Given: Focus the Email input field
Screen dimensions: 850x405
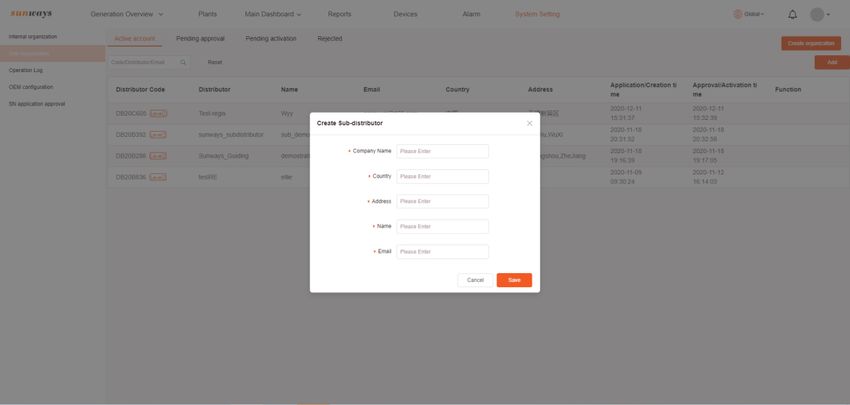Looking at the screenshot, I should click(x=442, y=252).
